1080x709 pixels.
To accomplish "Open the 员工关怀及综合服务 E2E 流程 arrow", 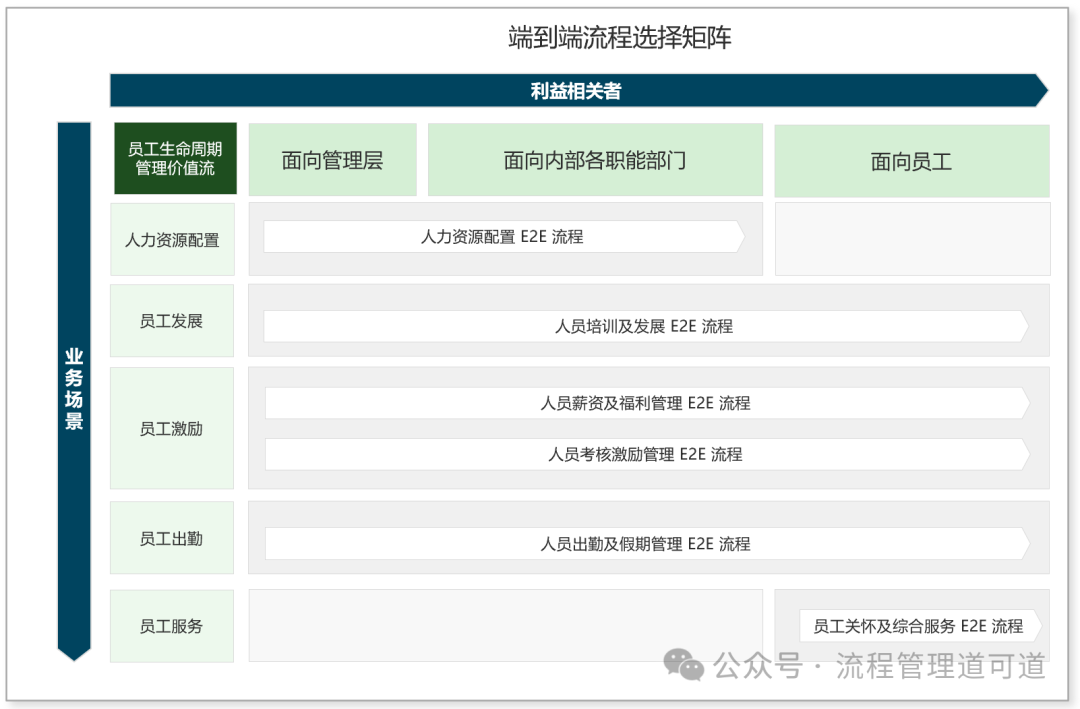I will [918, 626].
